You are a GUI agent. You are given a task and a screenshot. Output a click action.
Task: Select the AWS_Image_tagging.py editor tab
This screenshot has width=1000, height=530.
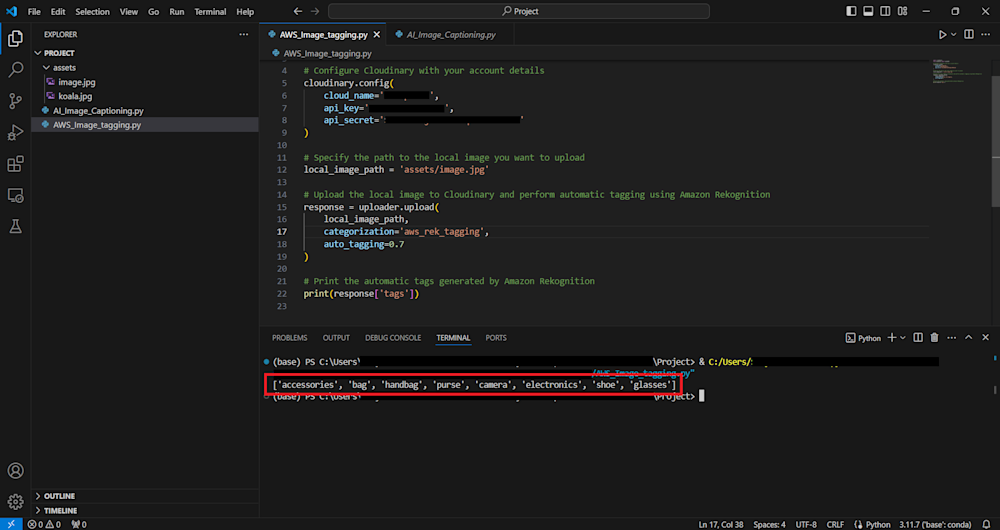[x=323, y=34]
